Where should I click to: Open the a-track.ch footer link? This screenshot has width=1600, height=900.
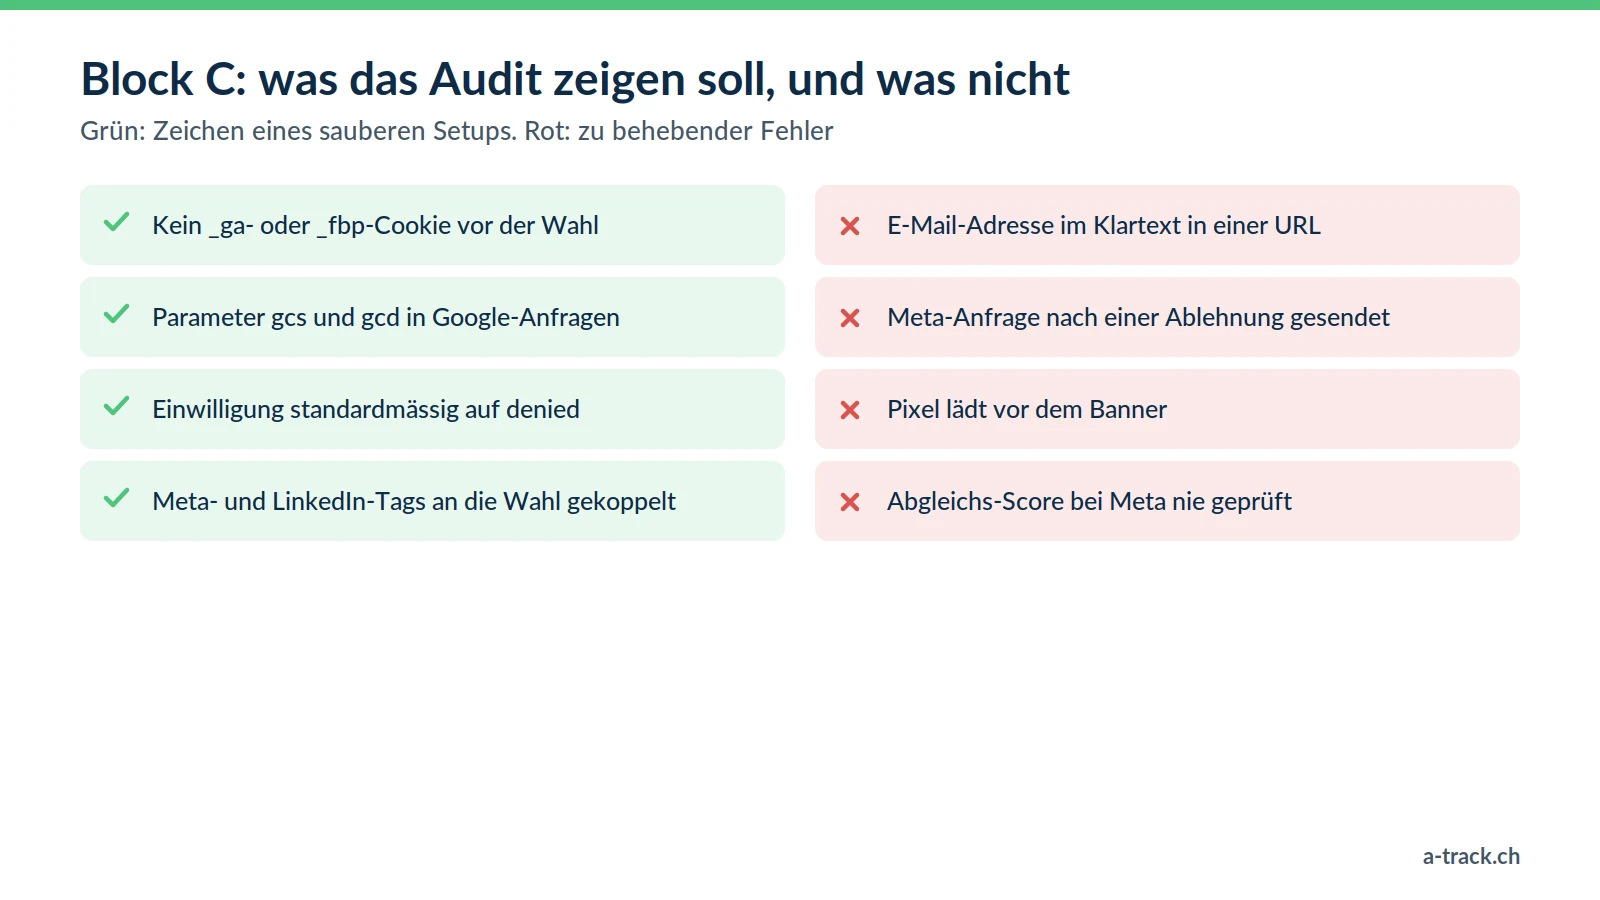point(1471,856)
